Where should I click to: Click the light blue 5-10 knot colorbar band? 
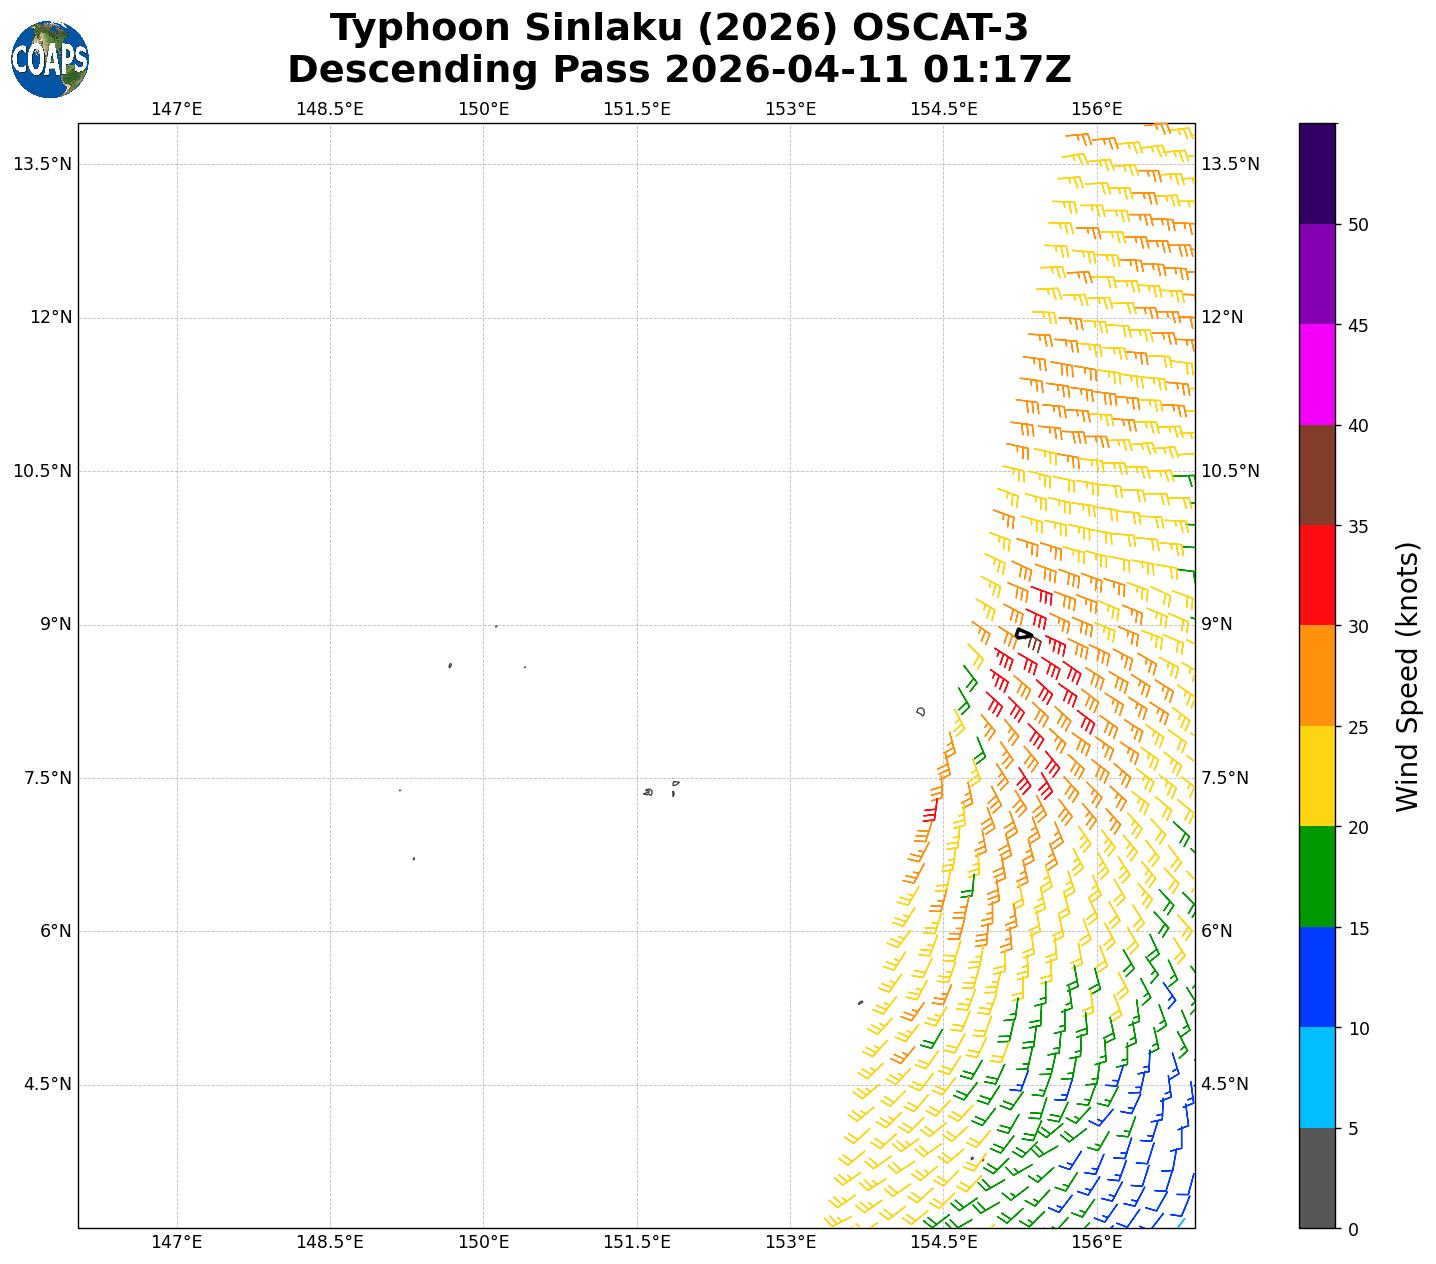coord(1317,1078)
